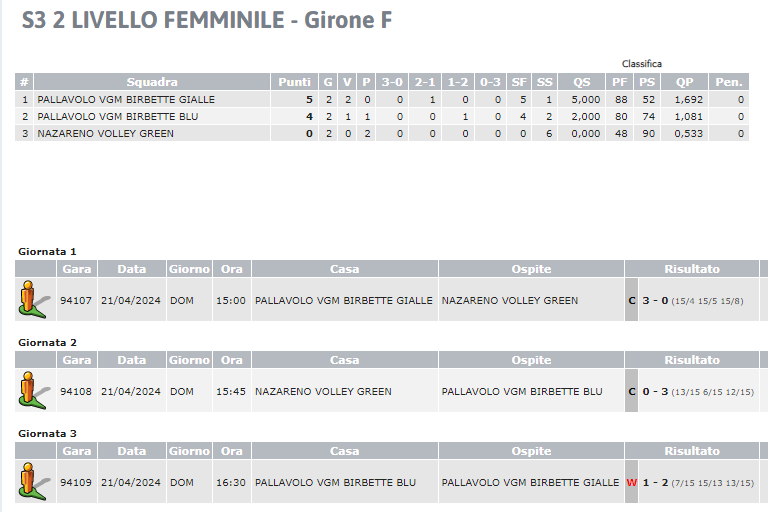Click the red W marker for match 94109

[631, 483]
